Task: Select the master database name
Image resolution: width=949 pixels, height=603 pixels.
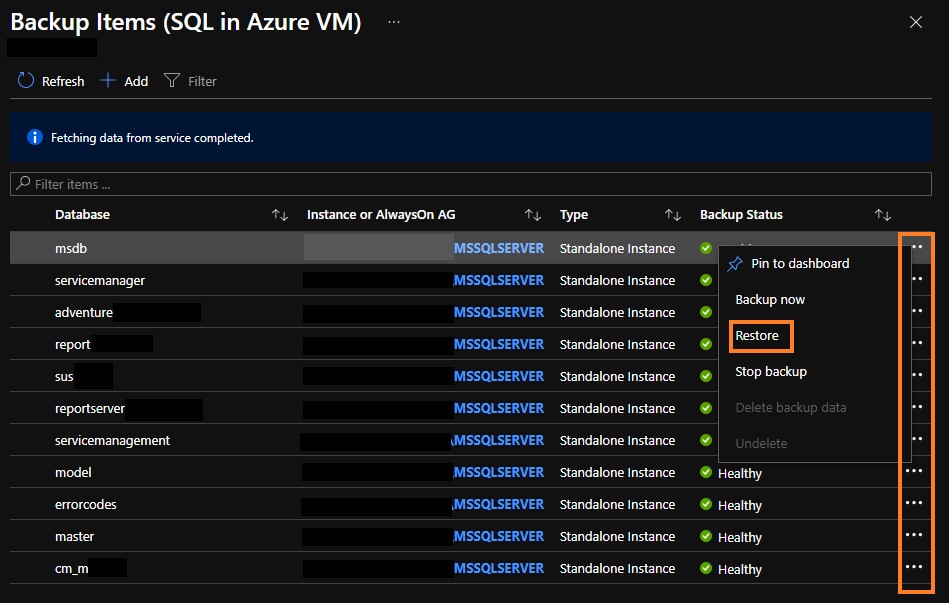Action: (x=74, y=536)
